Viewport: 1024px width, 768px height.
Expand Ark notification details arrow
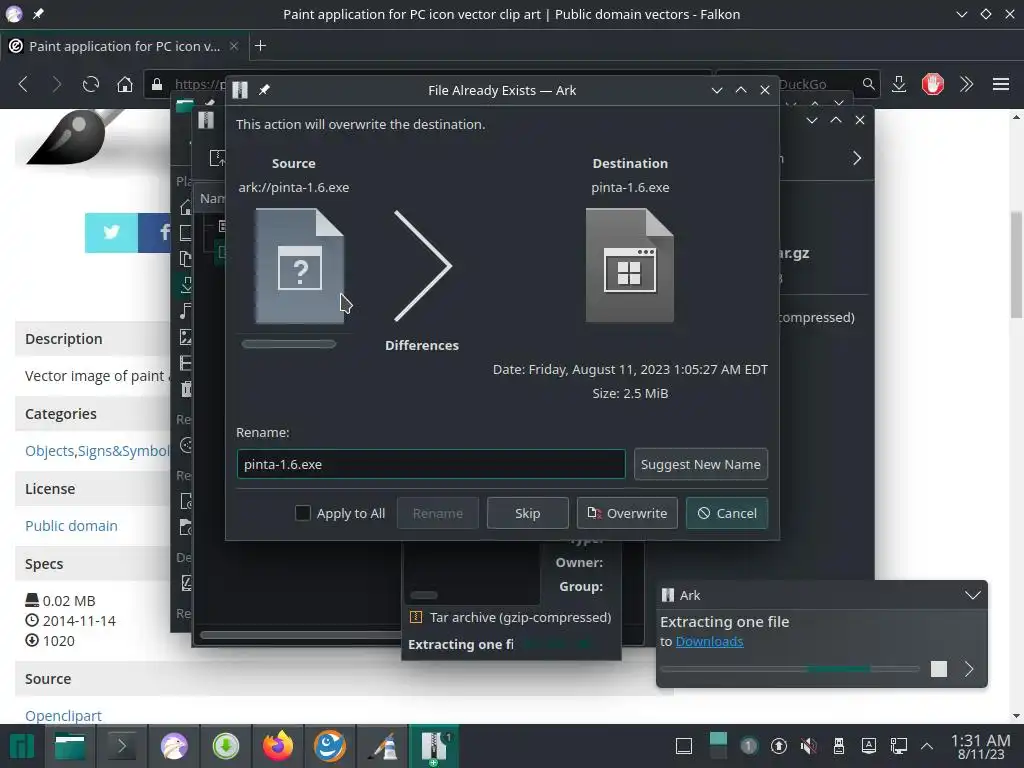click(x=969, y=669)
